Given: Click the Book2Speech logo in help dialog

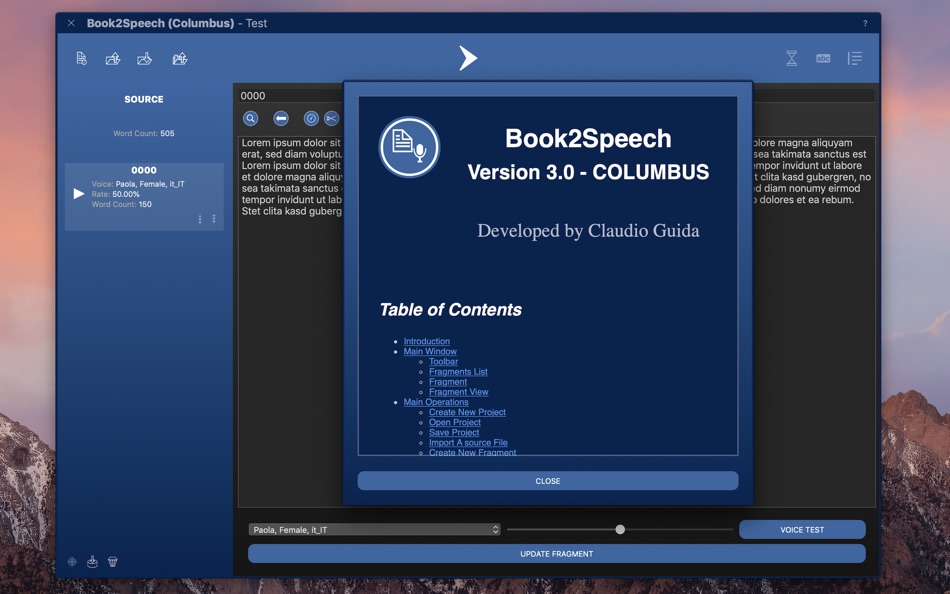Looking at the screenshot, I should (x=410, y=147).
